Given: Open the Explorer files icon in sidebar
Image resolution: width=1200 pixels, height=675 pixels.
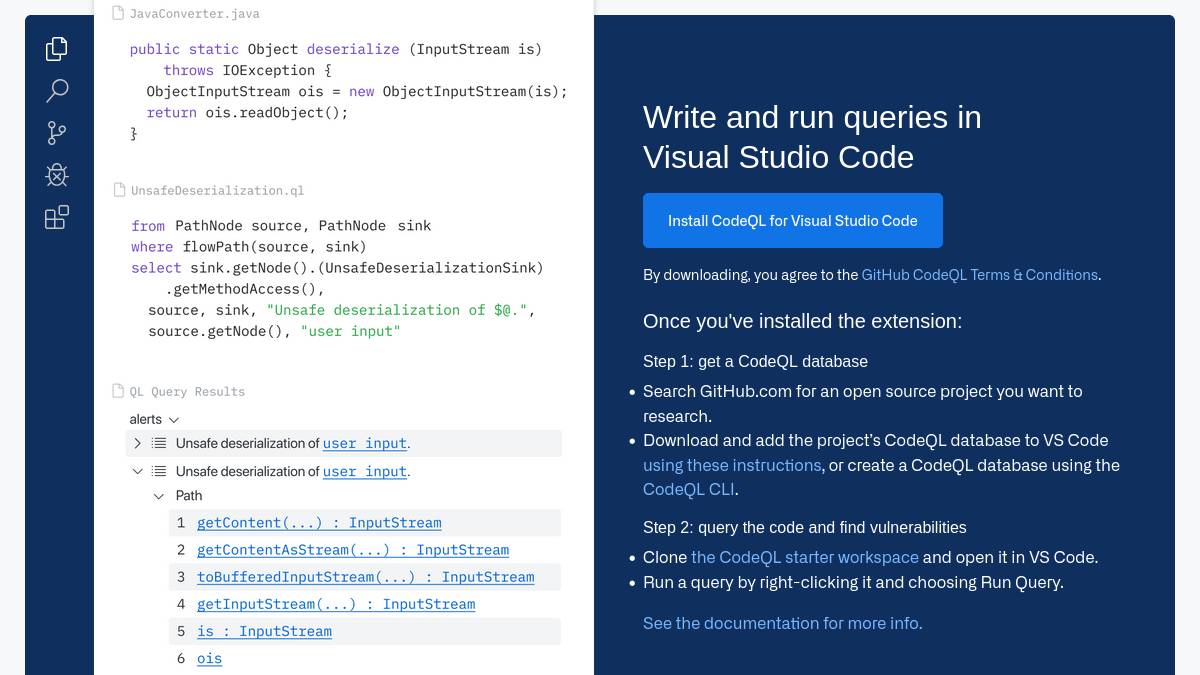Looking at the screenshot, I should coord(57,48).
